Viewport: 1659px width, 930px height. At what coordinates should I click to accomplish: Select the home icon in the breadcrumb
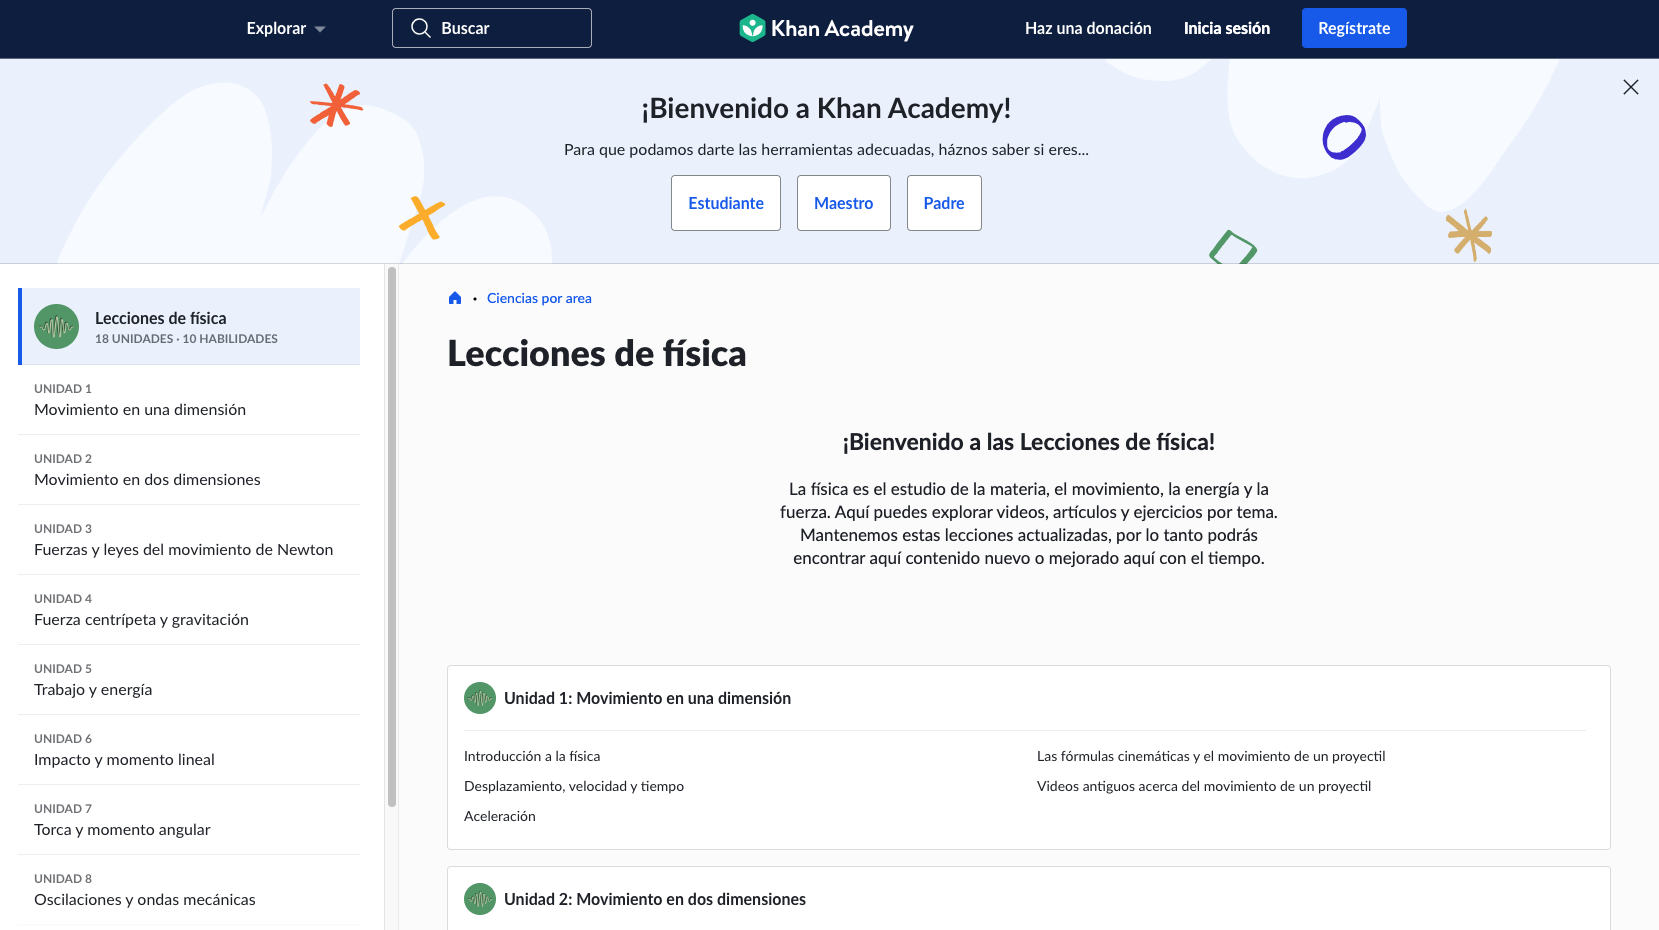455,298
